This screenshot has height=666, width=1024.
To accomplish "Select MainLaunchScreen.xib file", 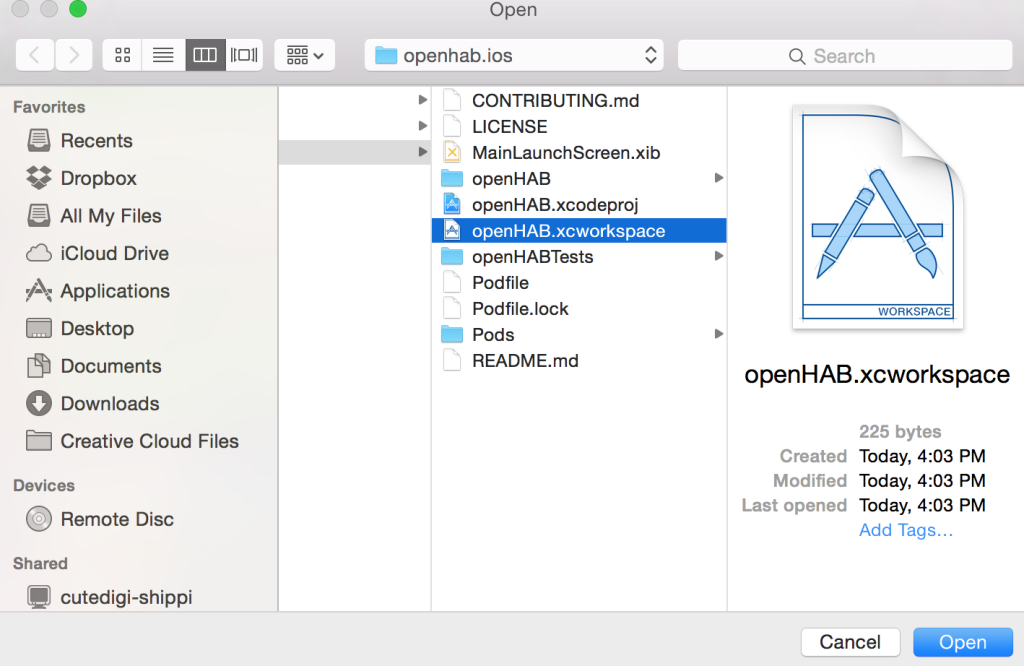I will [579, 153].
